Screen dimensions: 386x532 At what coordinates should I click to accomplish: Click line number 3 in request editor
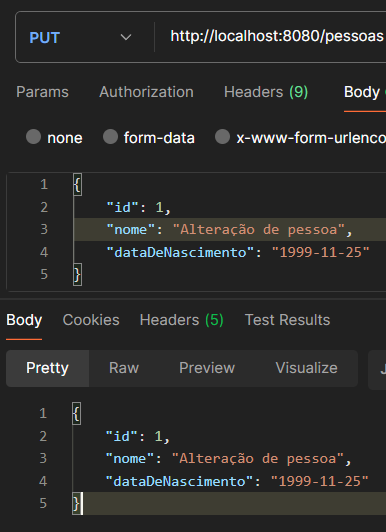click(44, 229)
